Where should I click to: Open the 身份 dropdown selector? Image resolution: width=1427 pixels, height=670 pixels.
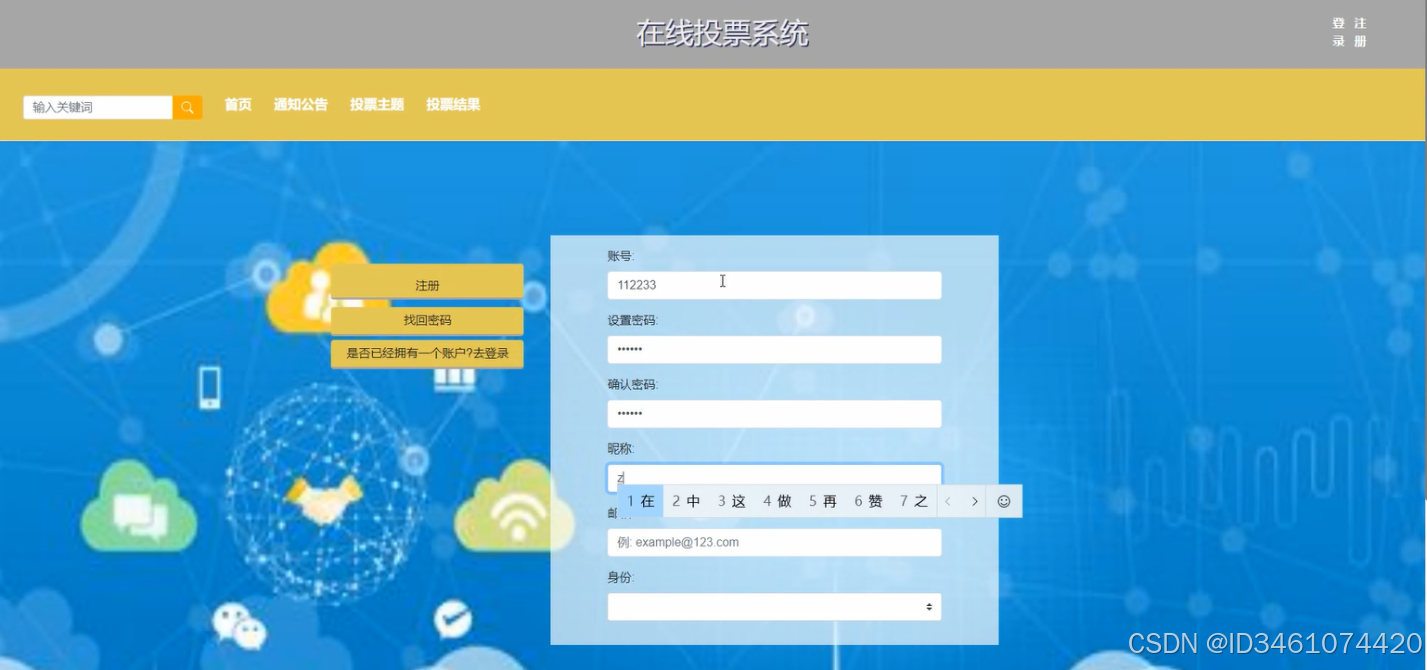(x=774, y=607)
